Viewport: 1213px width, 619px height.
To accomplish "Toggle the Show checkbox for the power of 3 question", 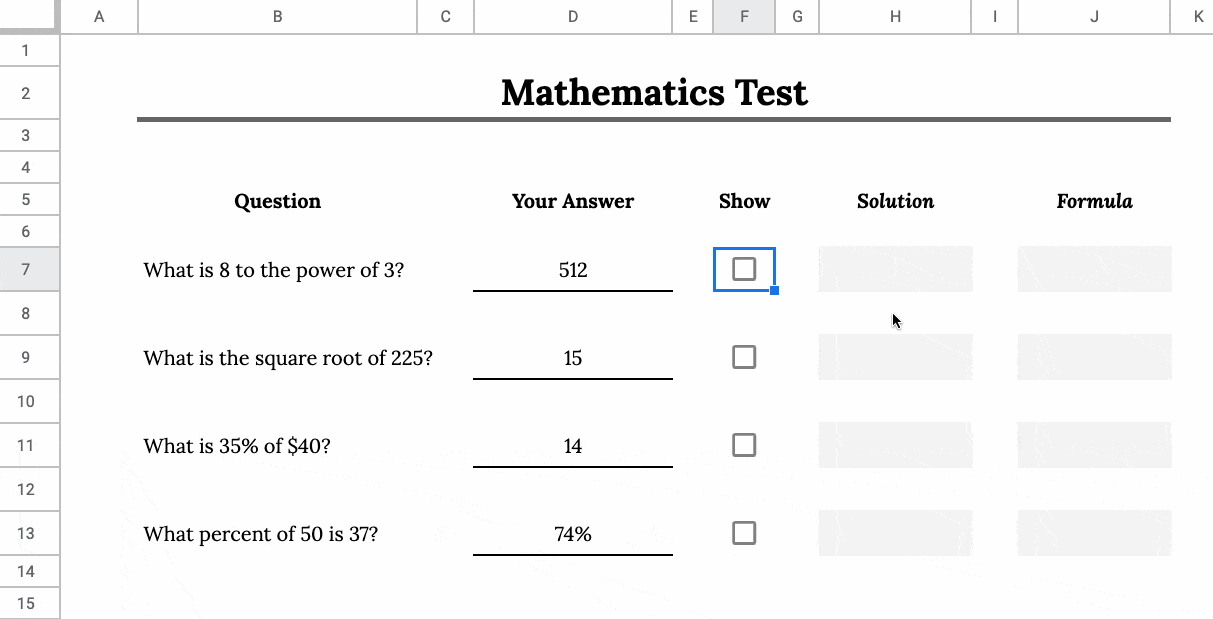I will point(744,269).
